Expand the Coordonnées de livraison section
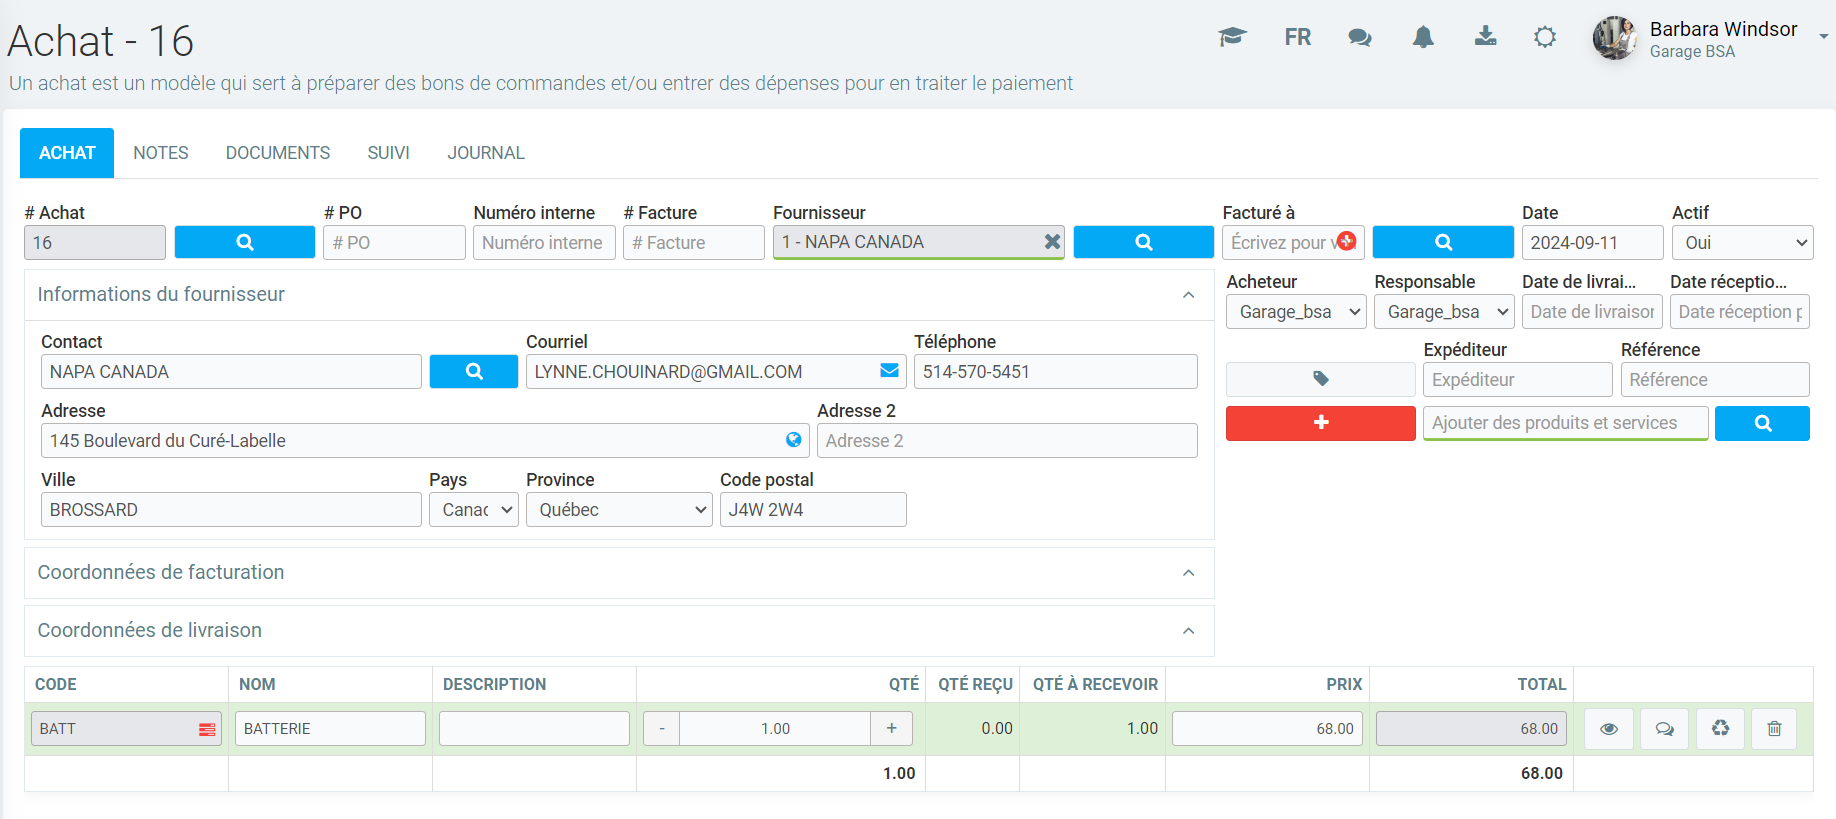Image resolution: width=1836 pixels, height=819 pixels. point(1188,631)
